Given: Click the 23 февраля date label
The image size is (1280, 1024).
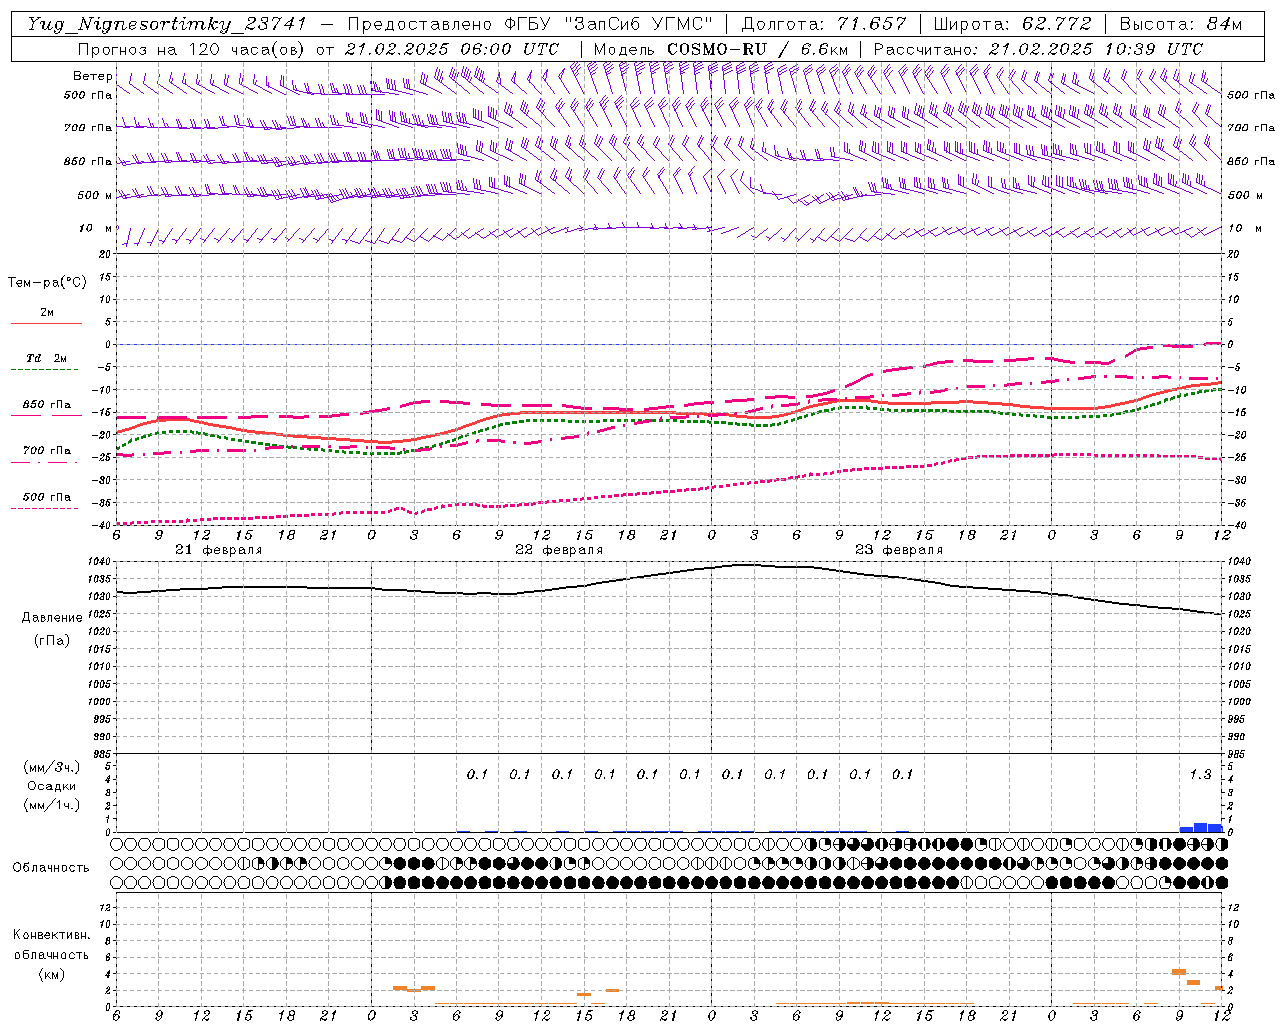Looking at the screenshot, I should coord(899,550).
